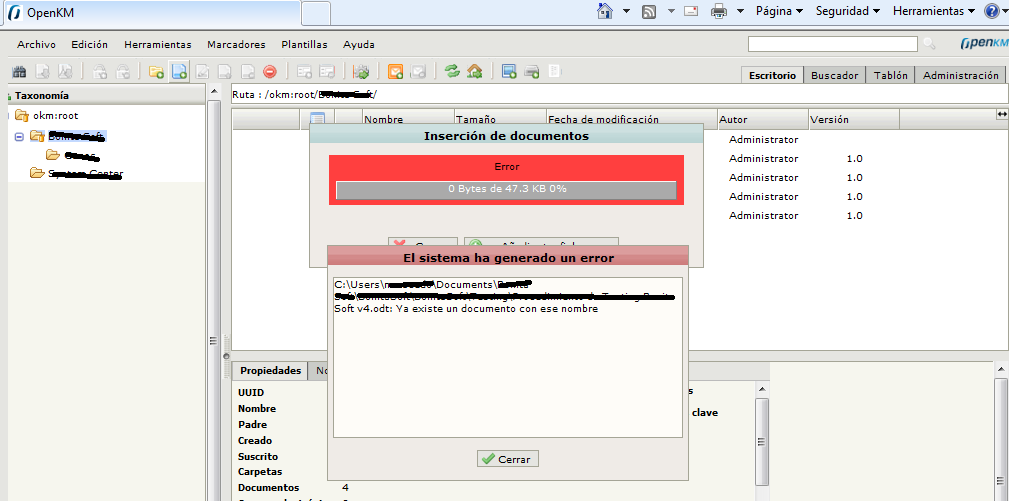The height and width of the screenshot is (501, 1009).
Task: Open the Archivo menu
Action: [36, 44]
